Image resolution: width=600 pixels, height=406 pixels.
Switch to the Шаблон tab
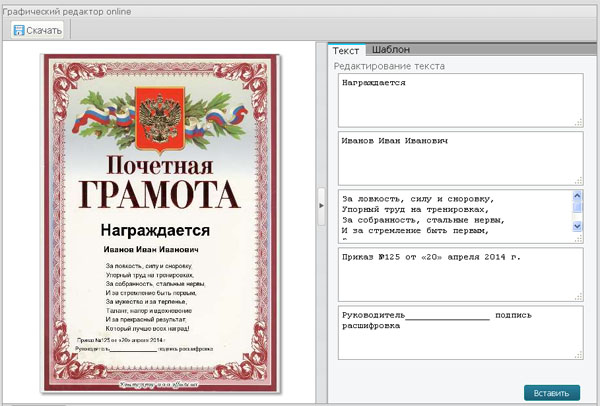point(391,50)
